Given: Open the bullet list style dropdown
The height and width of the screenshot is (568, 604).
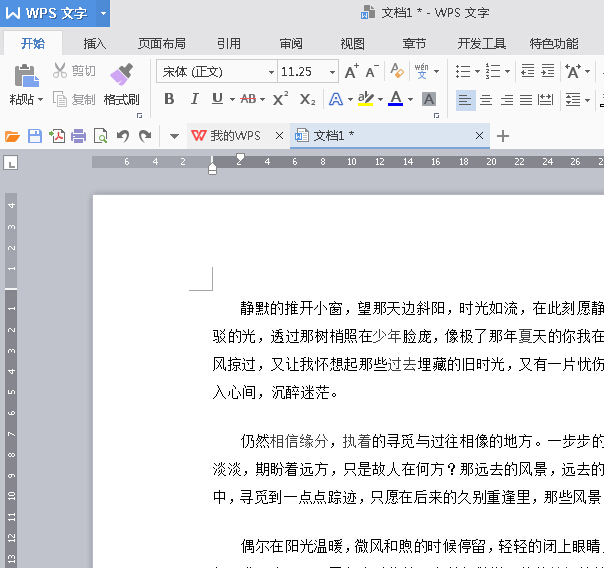Looking at the screenshot, I should point(477,72).
